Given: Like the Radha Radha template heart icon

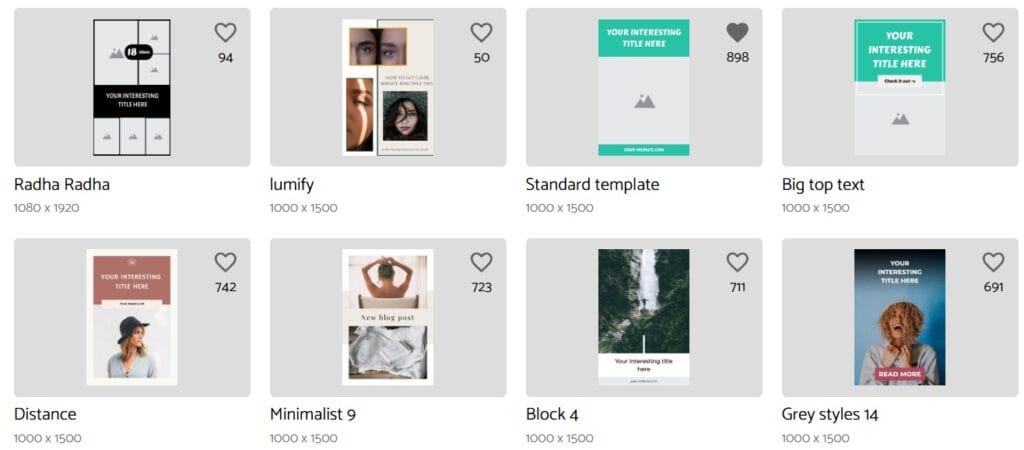Looking at the screenshot, I should point(225,33).
